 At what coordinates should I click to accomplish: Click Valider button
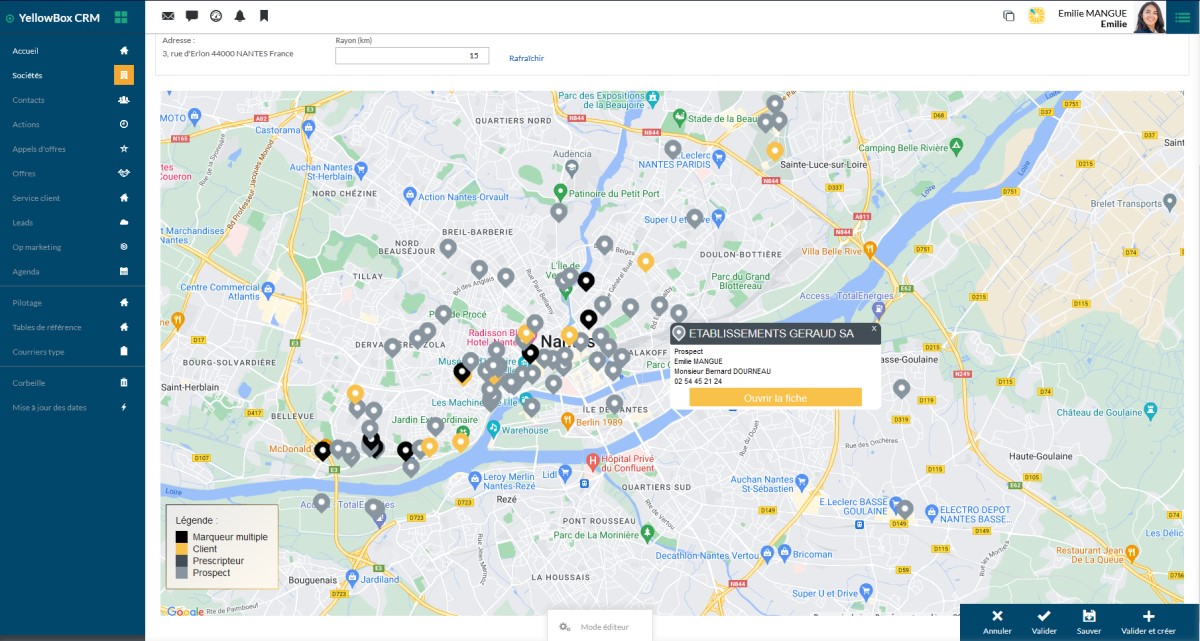1044,622
